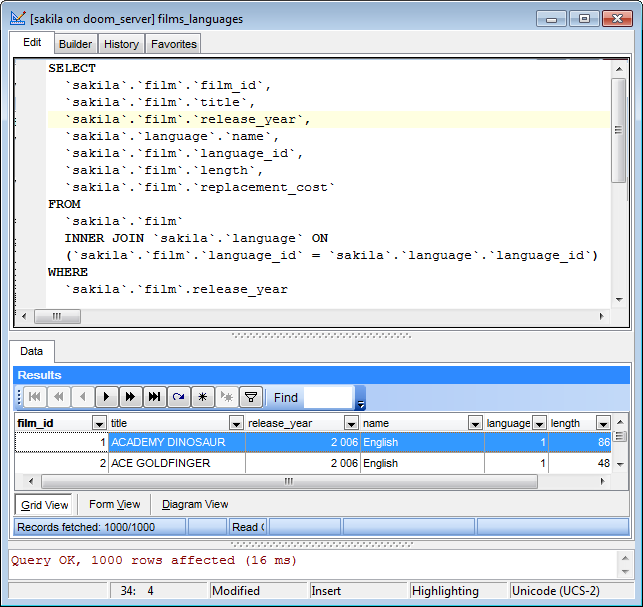This screenshot has height=607, width=643.
Task: Go to next record arrow
Action: point(107,397)
